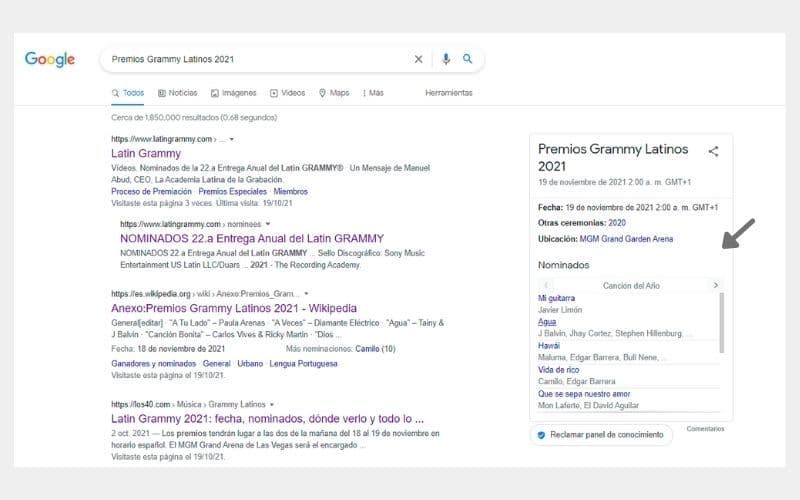
Task: Follow the Premios Especiales sitelink
Action: click(x=233, y=192)
